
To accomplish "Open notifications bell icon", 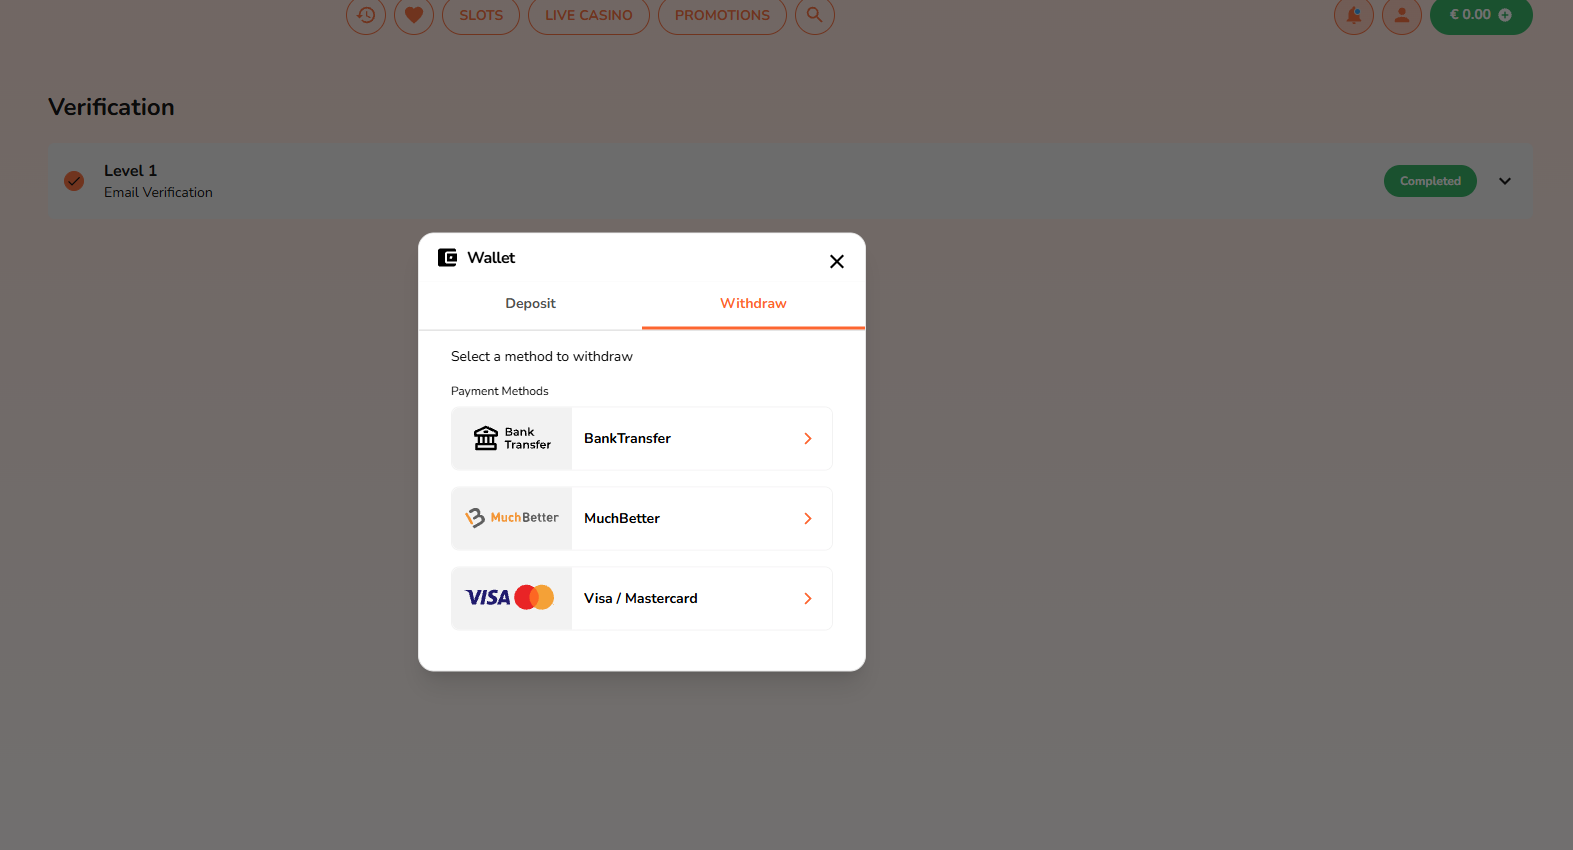I will tap(1354, 15).
